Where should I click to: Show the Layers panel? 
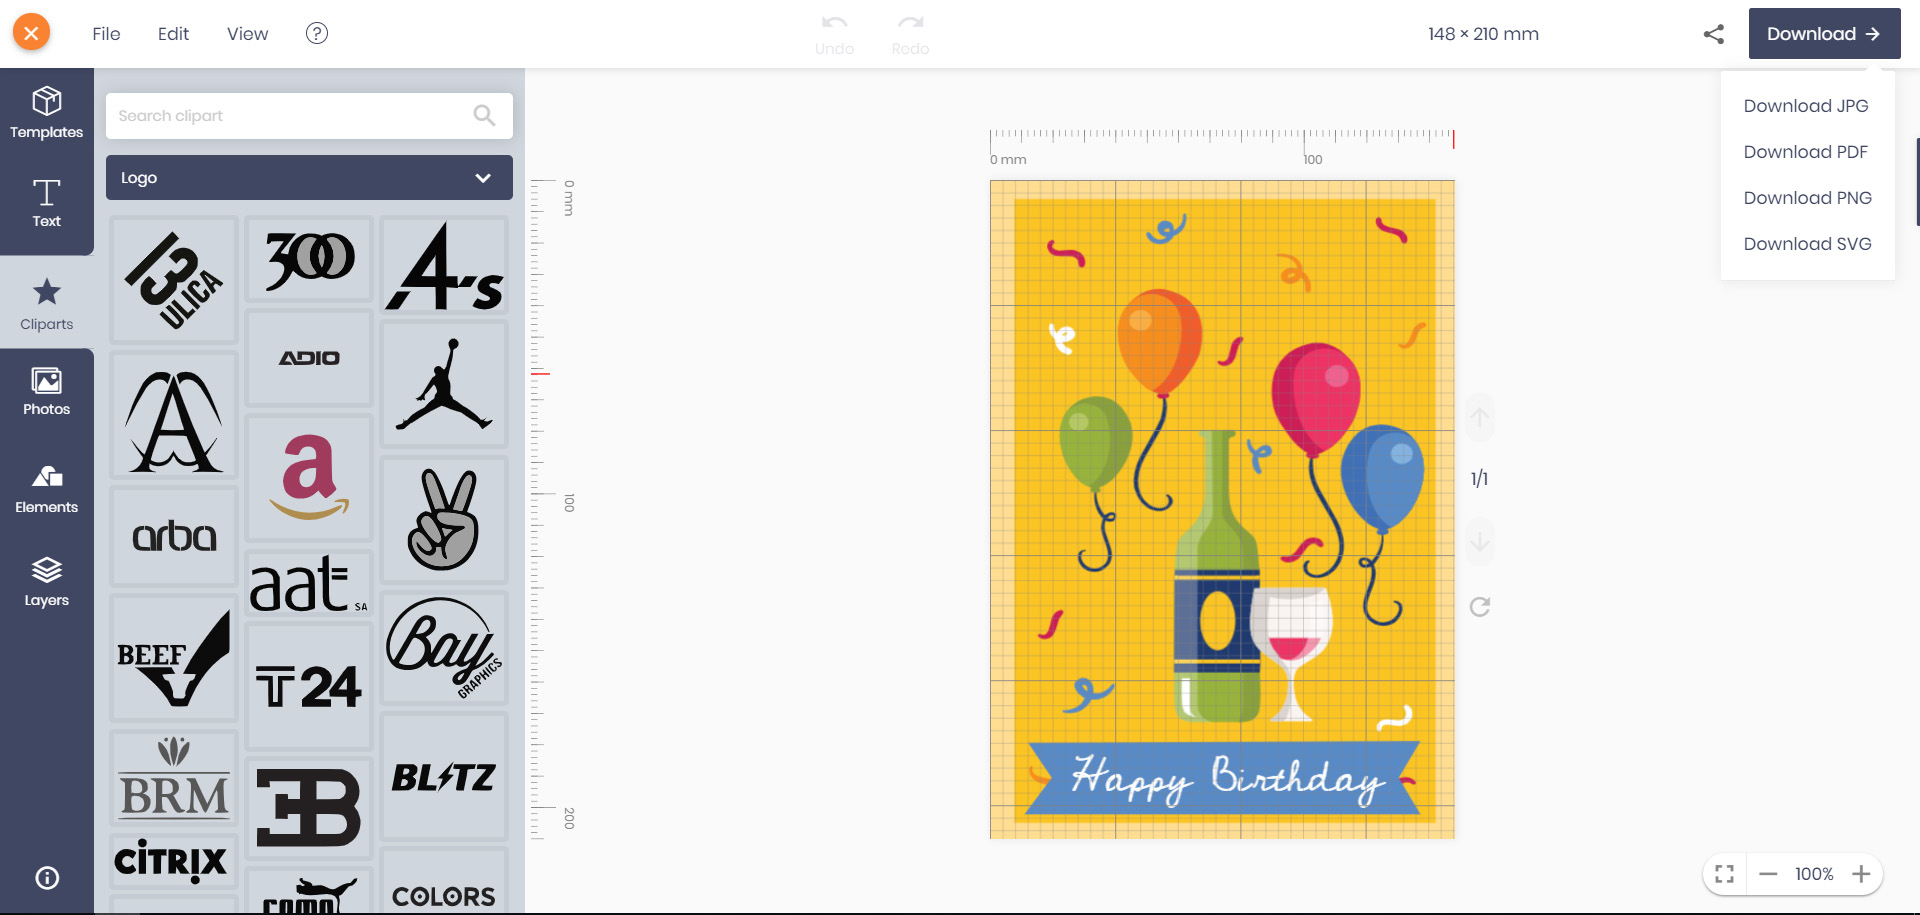tap(46, 580)
